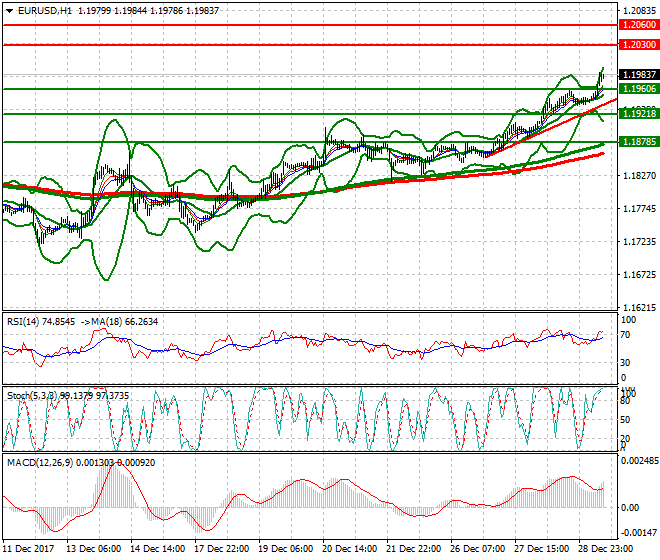Click the green 1.19606 level label
Viewport: 660px width, 560px height.
(639, 89)
